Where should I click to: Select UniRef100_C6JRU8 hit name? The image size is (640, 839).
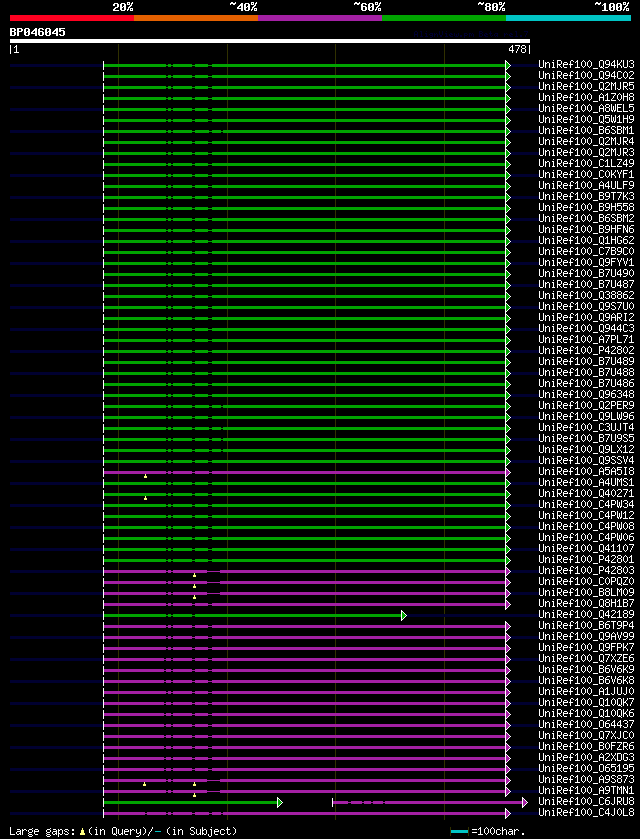586,802
